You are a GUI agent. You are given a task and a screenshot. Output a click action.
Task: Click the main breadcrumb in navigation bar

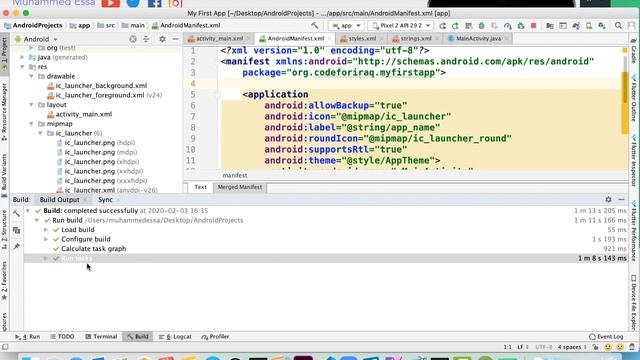click(133, 25)
